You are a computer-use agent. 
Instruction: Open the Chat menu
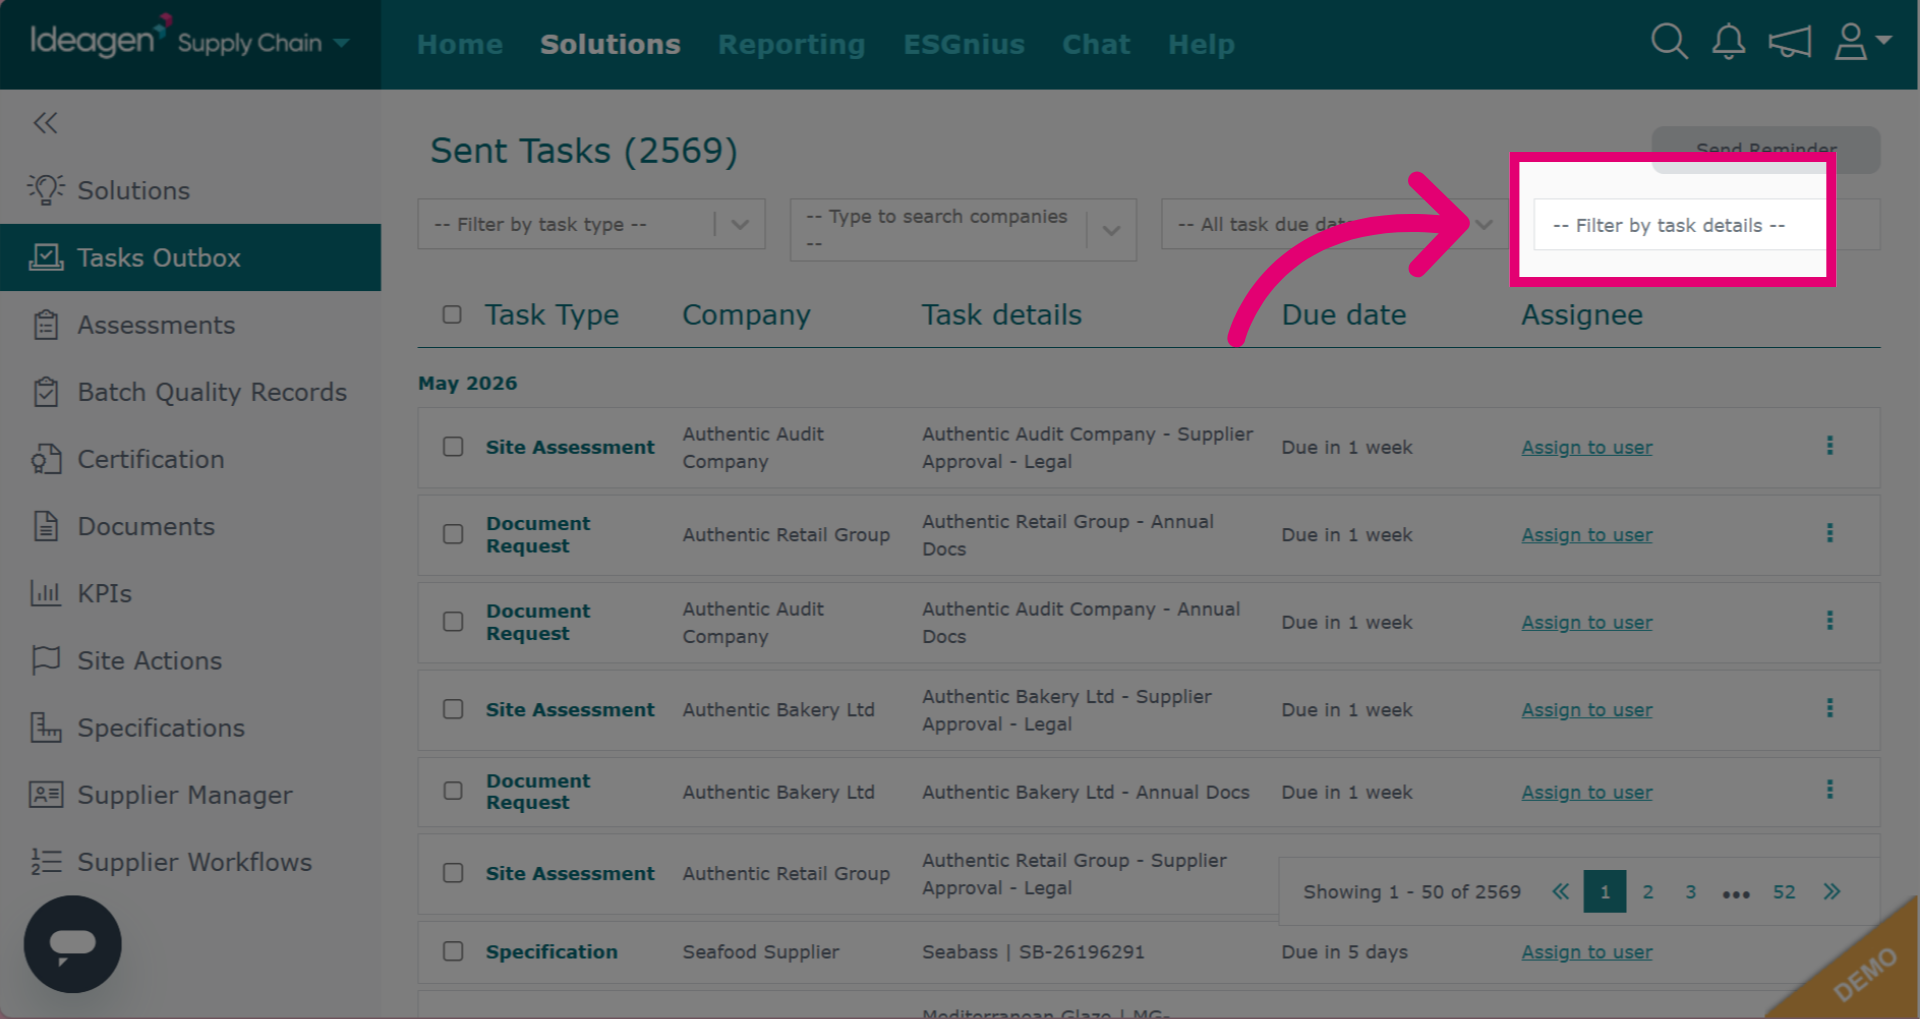1096,44
